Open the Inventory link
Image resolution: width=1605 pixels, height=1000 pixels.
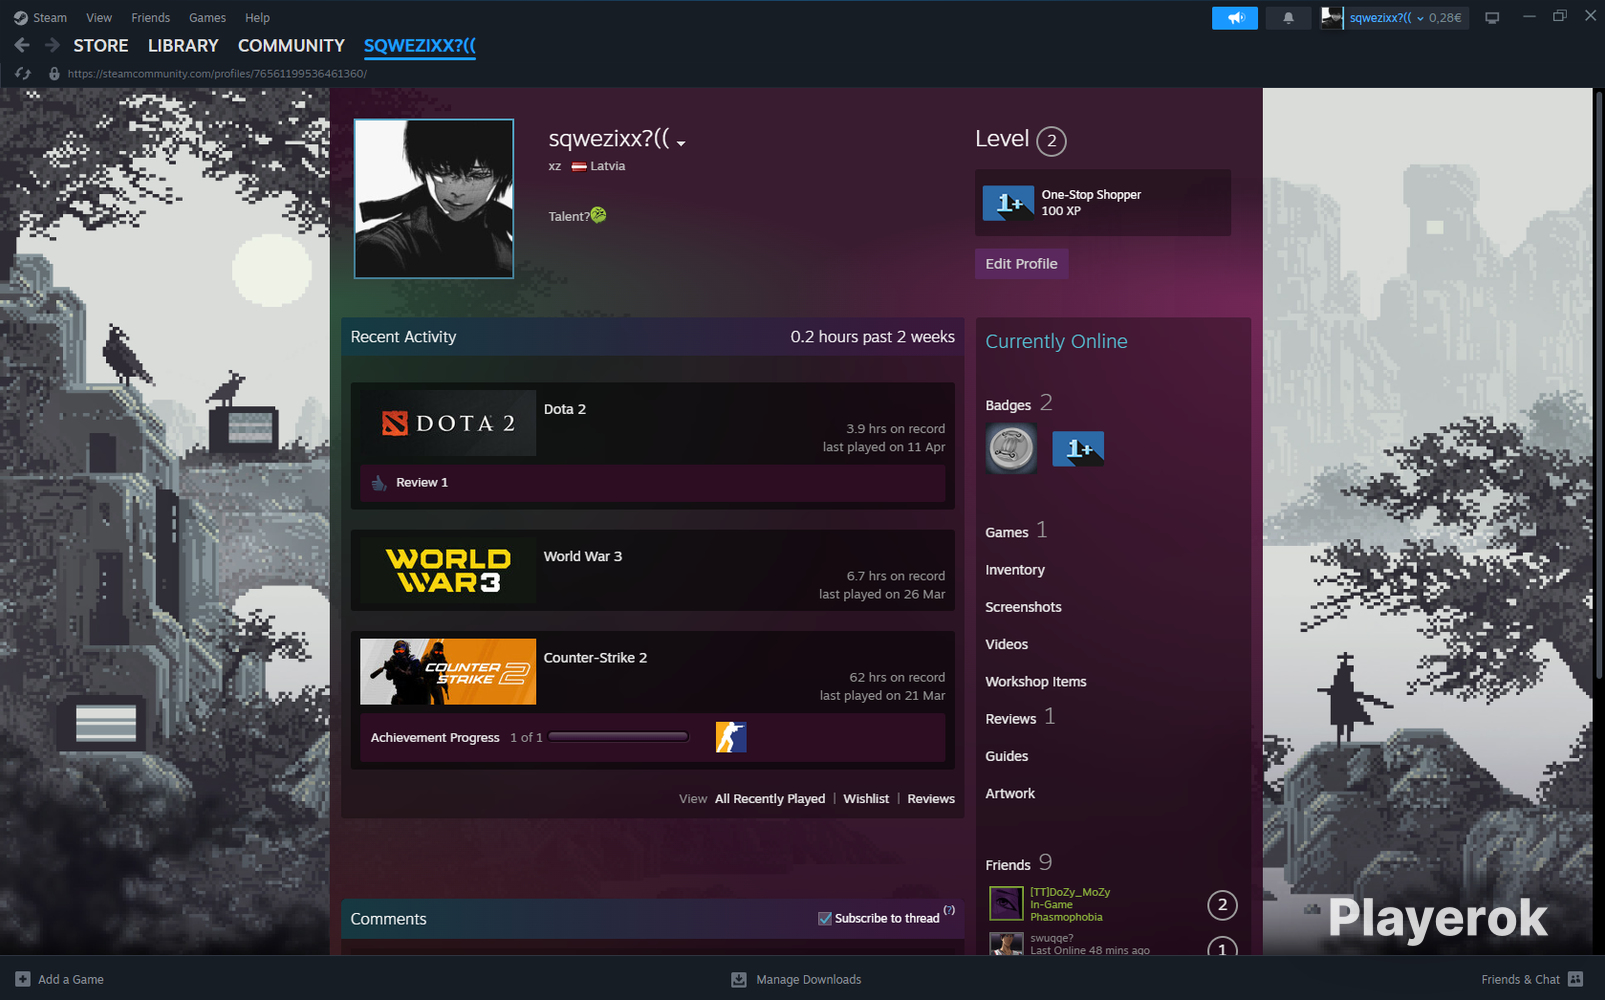point(1015,570)
